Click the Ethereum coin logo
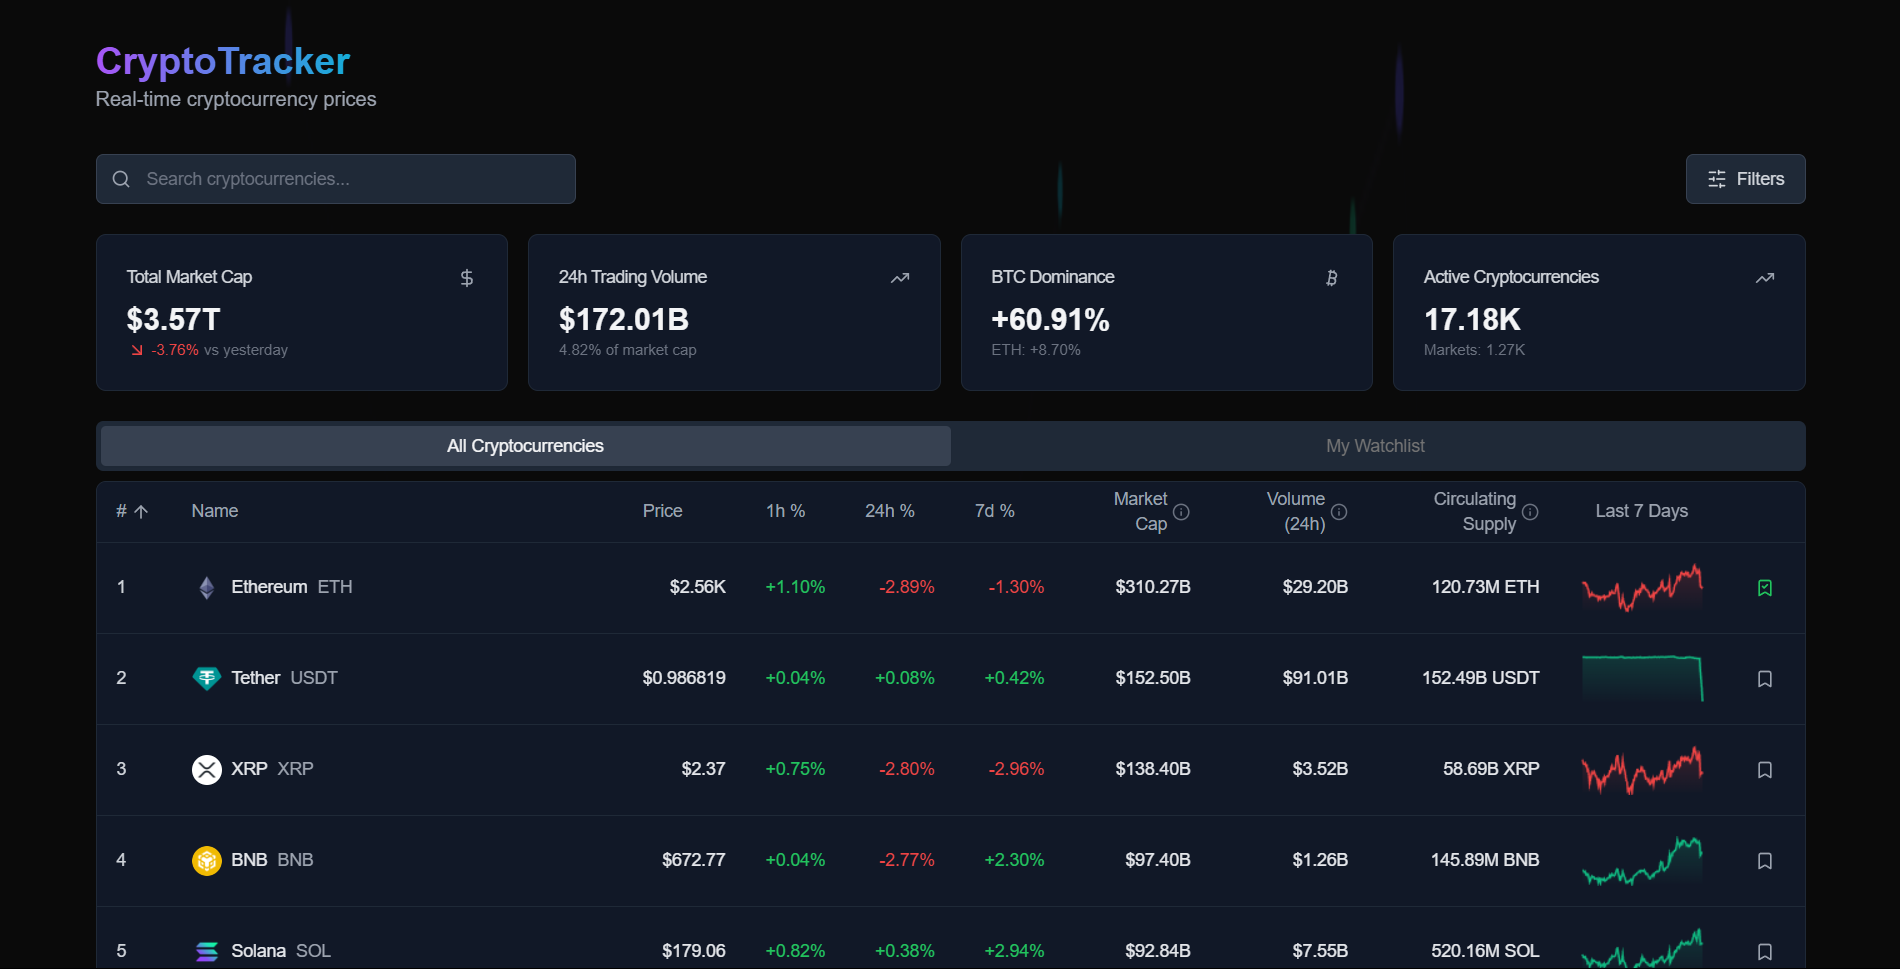The height and width of the screenshot is (969, 1900). tap(207, 588)
